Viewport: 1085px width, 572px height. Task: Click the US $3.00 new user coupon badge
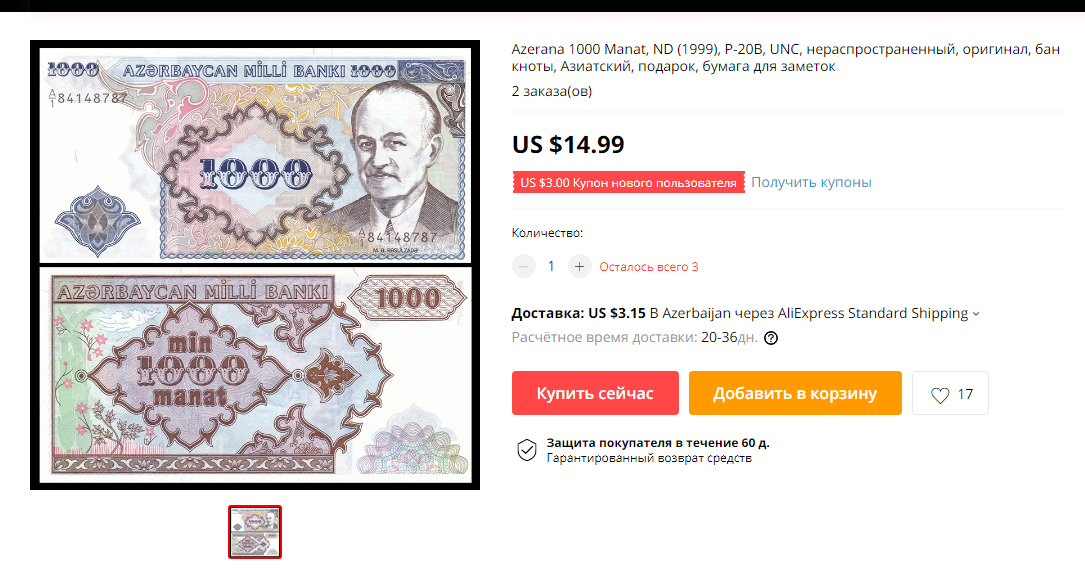(x=628, y=183)
